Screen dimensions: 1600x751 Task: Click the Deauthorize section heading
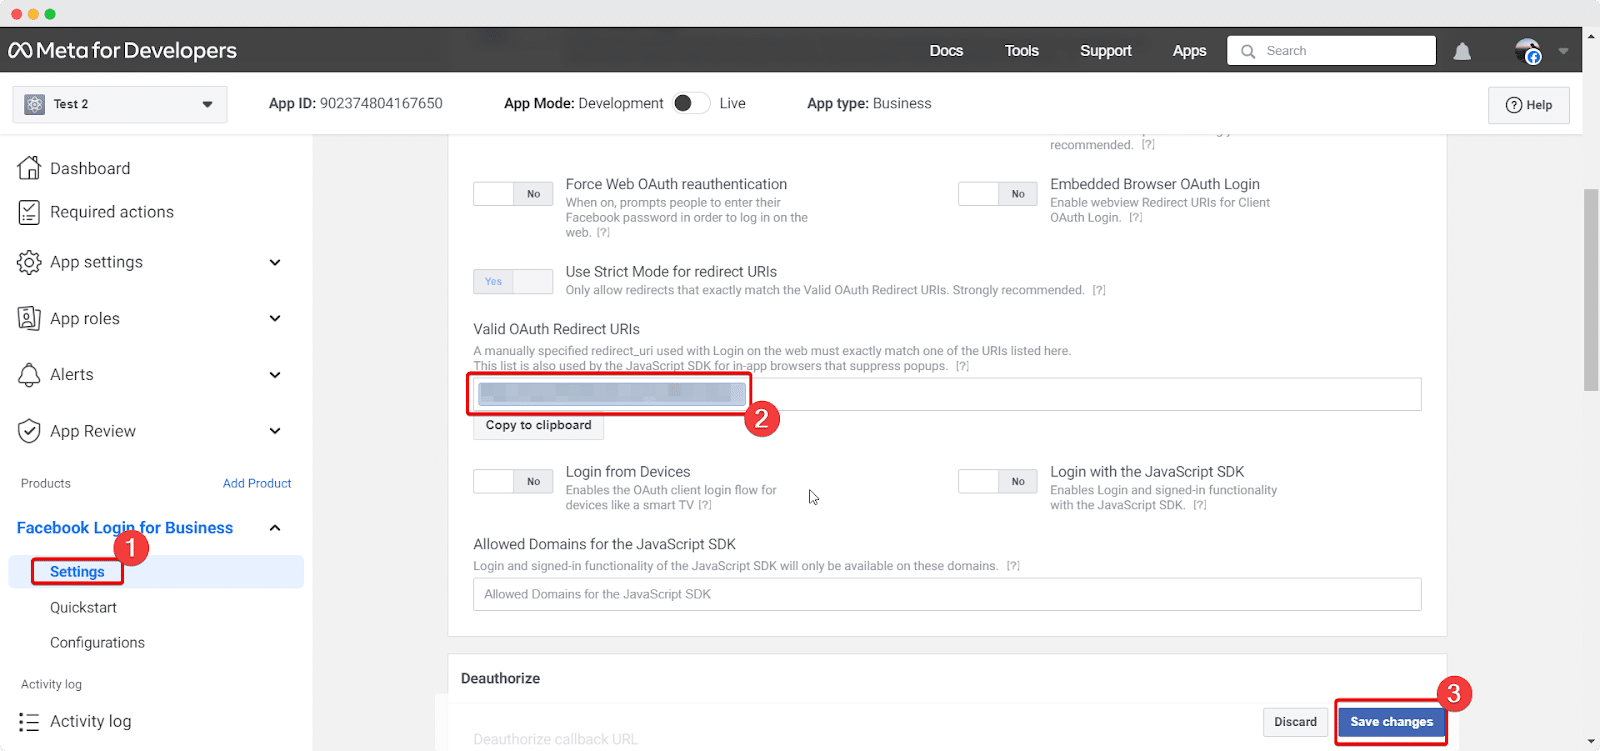pos(500,678)
